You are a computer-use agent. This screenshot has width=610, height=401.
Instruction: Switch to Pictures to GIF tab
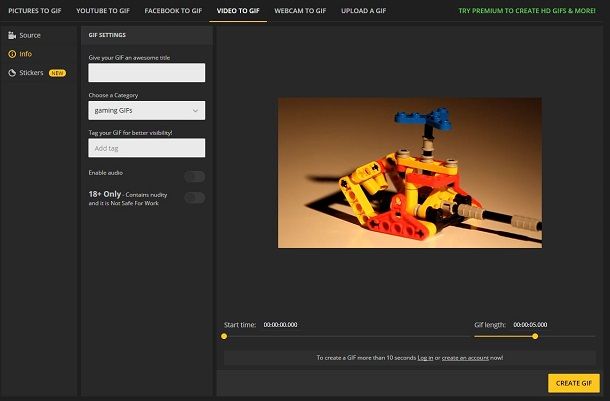click(x=34, y=10)
